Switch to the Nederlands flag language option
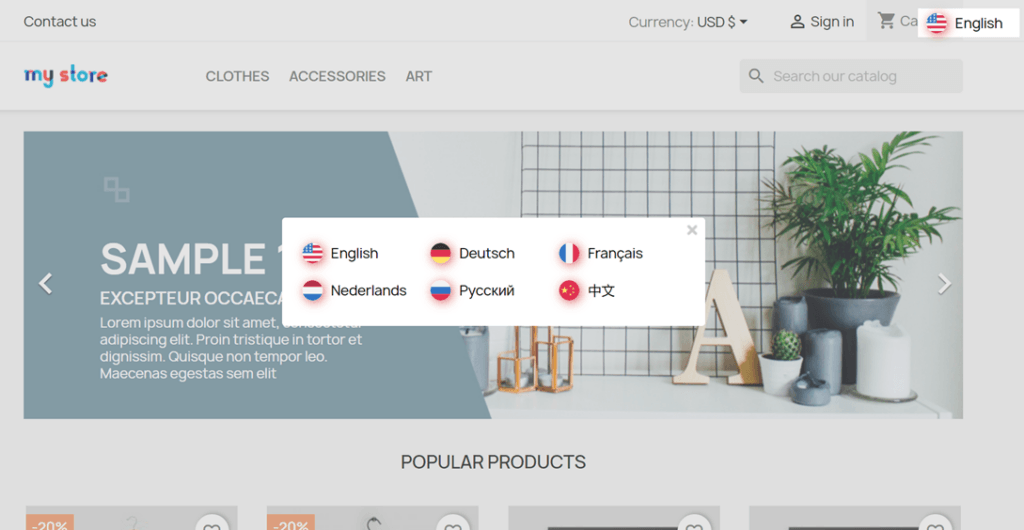1024x530 pixels. (x=355, y=291)
